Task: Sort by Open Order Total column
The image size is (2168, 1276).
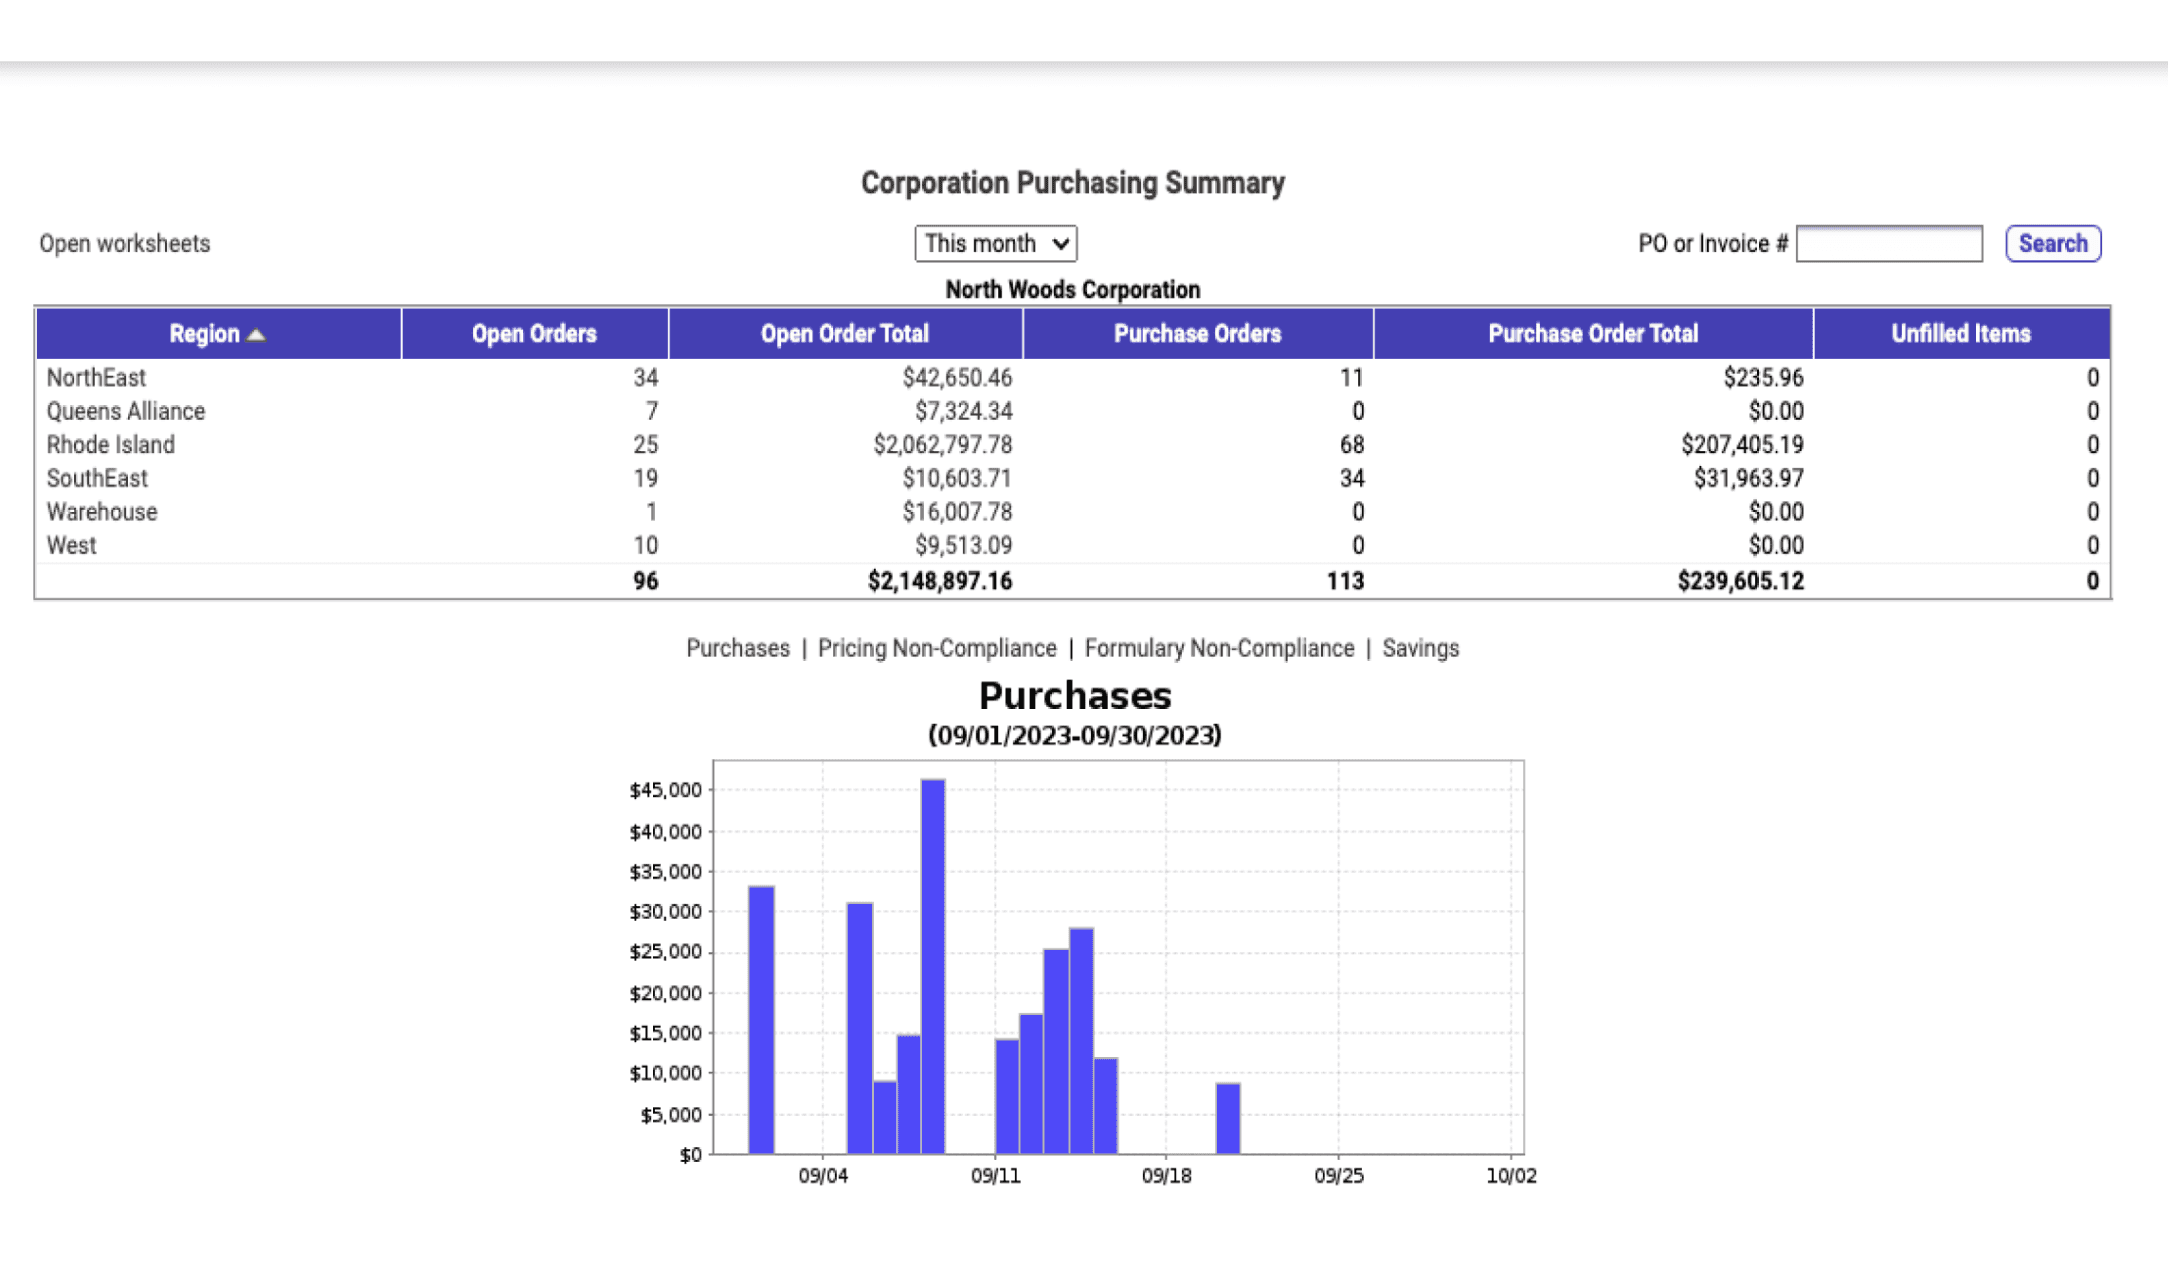Action: (x=844, y=334)
